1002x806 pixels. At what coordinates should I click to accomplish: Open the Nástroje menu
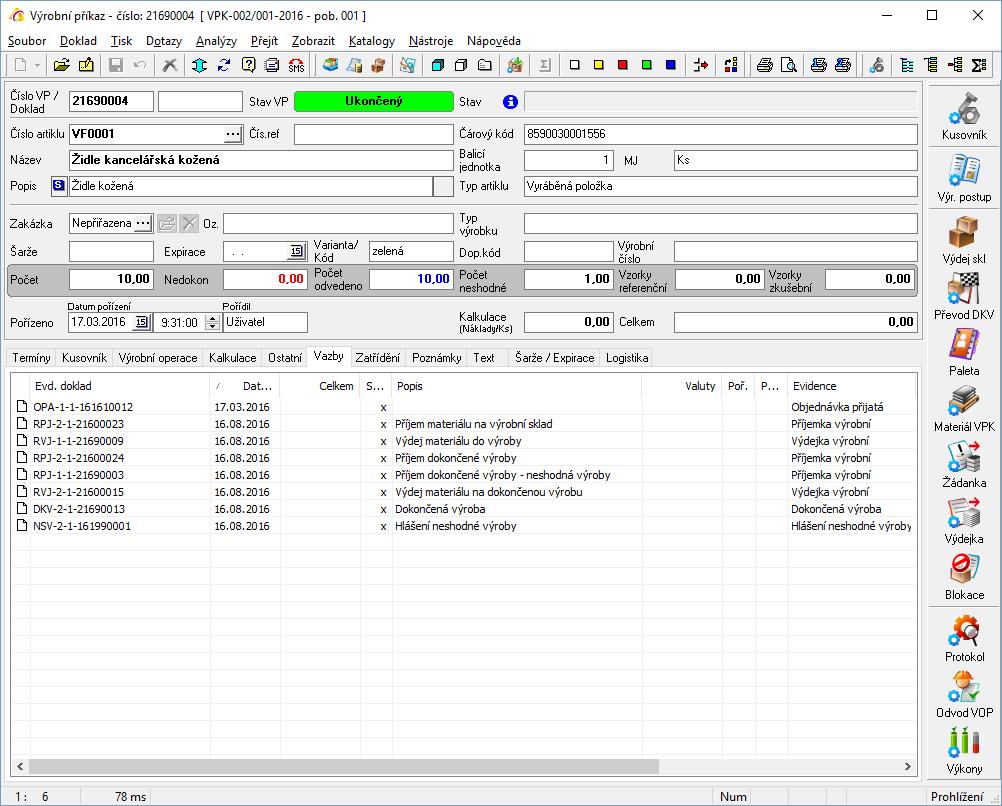pos(431,41)
